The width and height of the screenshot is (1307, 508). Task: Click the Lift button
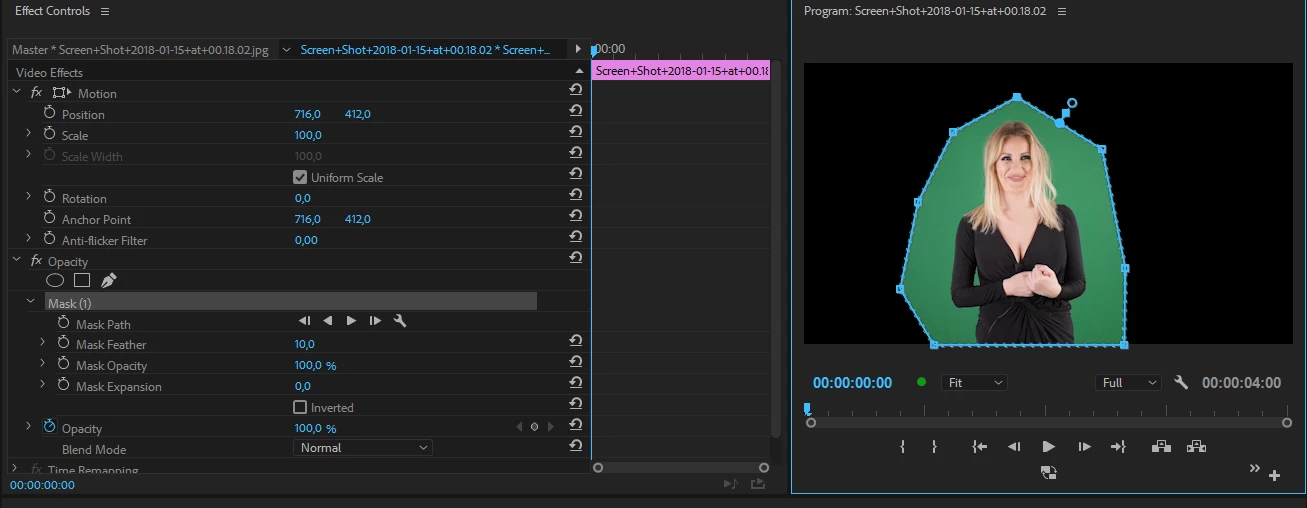click(x=1161, y=447)
